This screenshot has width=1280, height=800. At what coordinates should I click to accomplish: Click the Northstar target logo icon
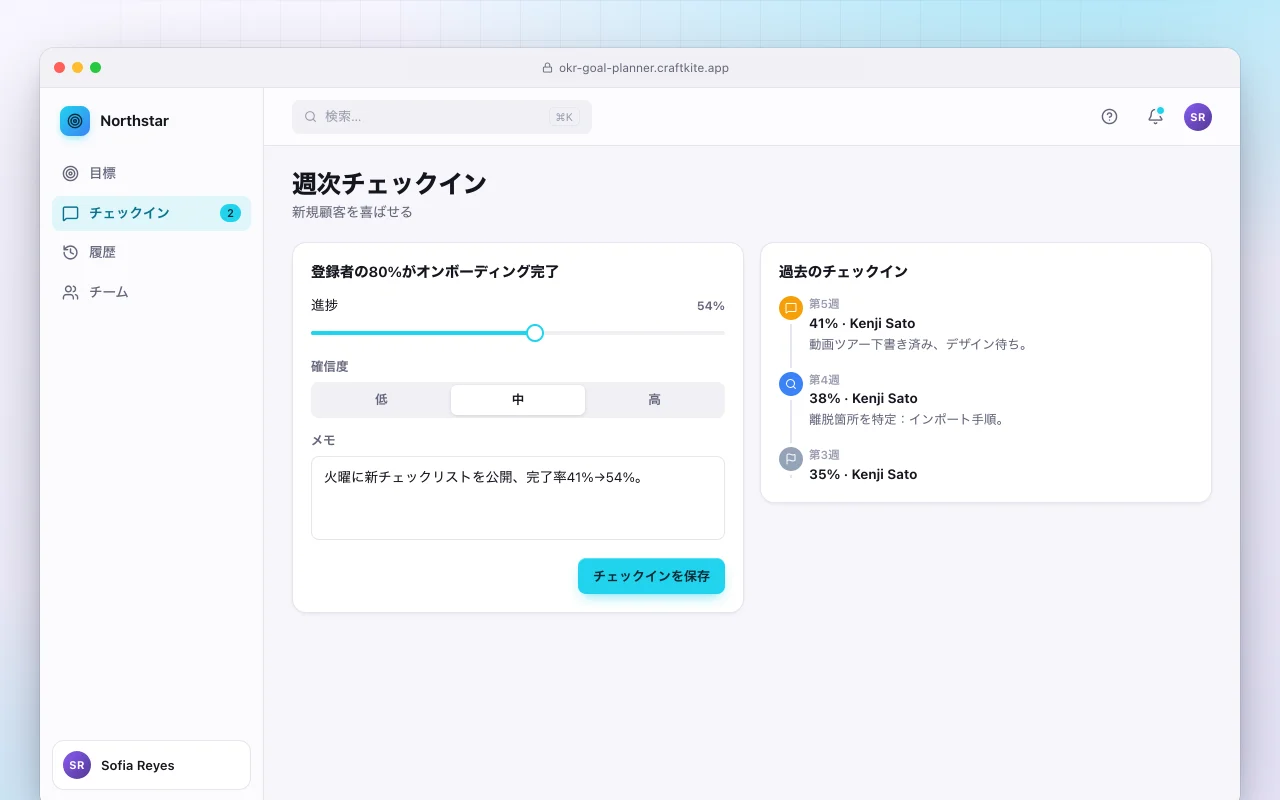[x=75, y=121]
